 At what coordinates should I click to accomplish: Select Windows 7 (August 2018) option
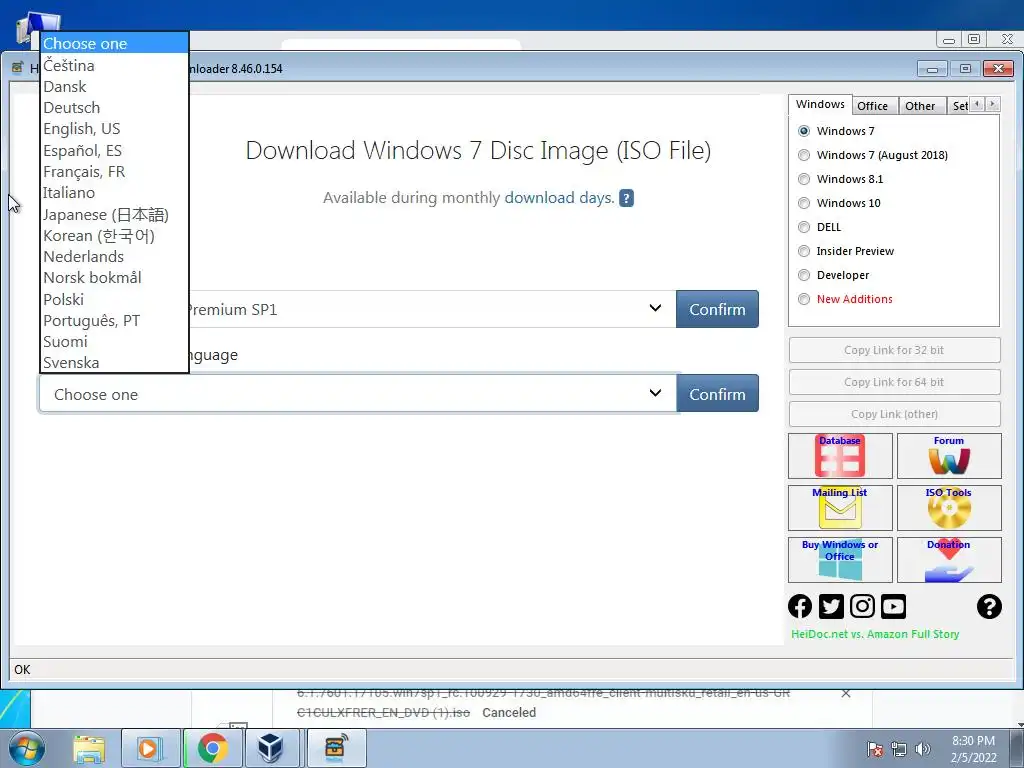pyautogui.click(x=804, y=155)
